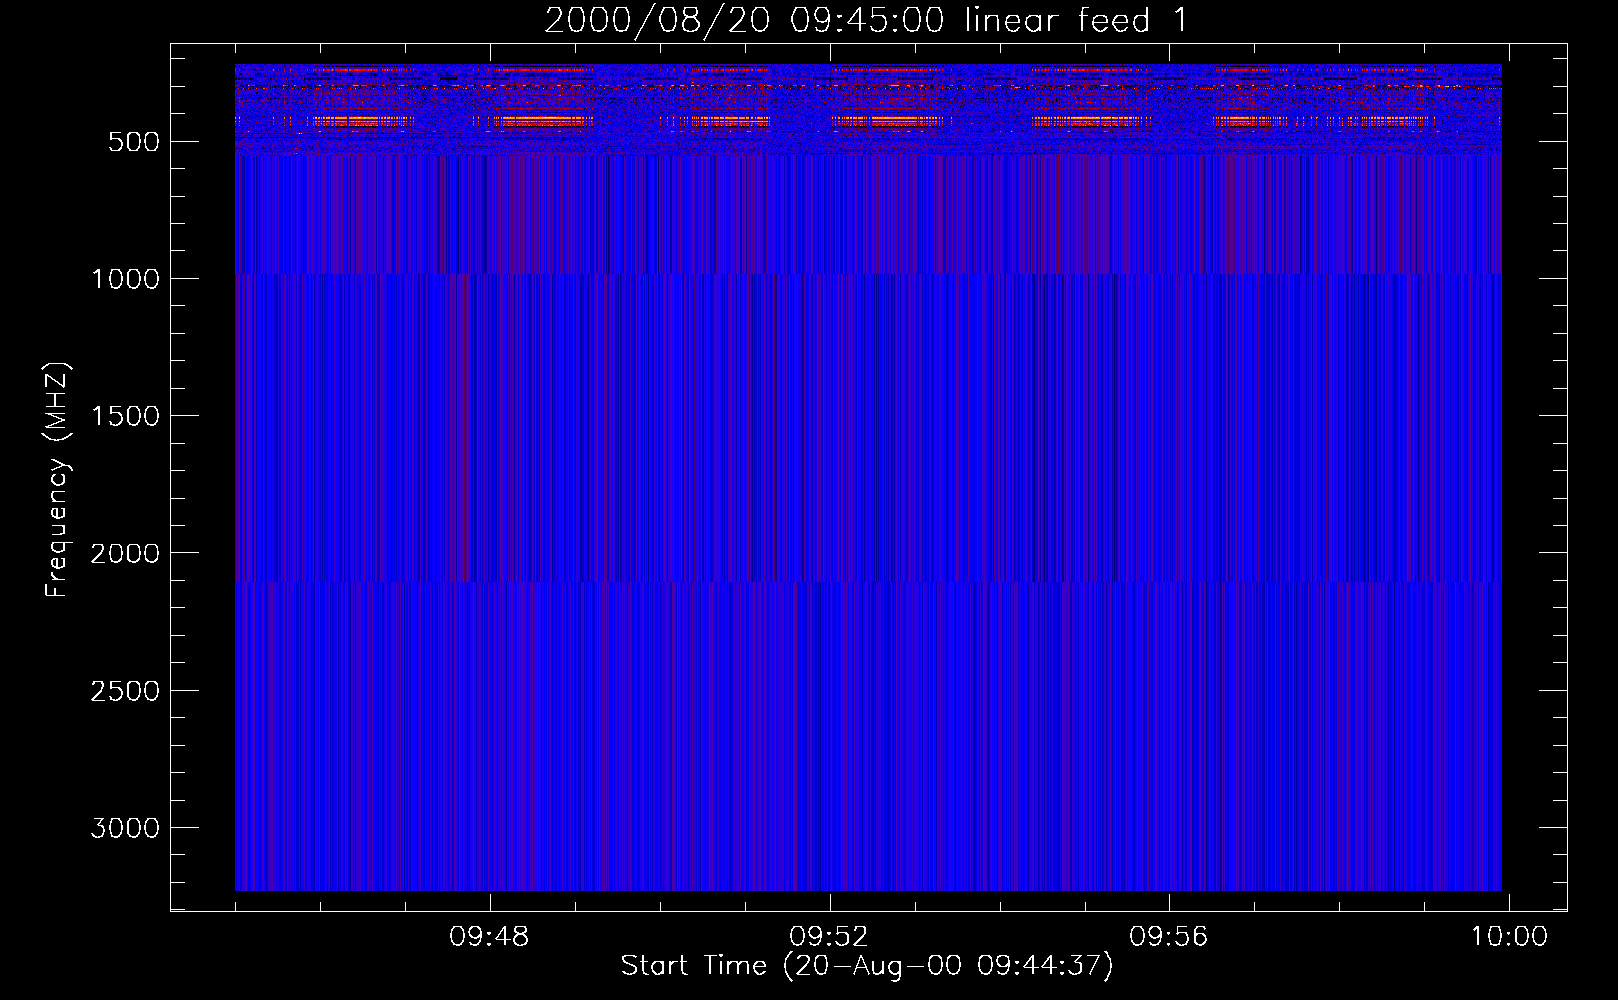This screenshot has width=1618, height=1000.
Task: Select the 2000 frequency tick label
Action: 125,553
